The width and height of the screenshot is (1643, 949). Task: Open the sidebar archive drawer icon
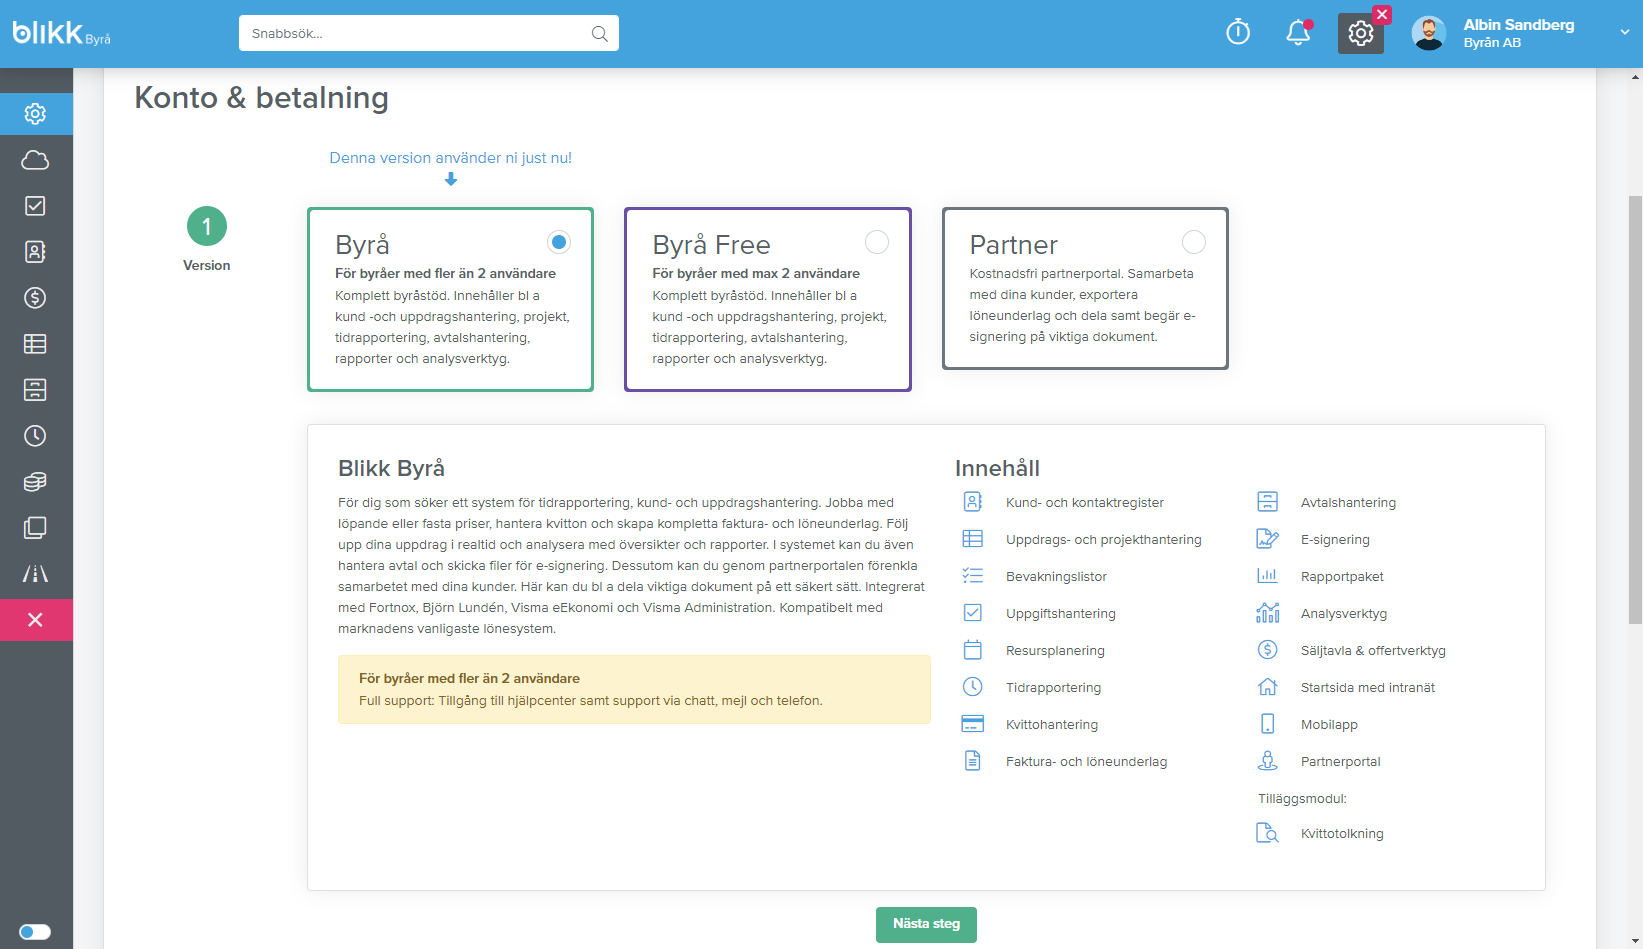(x=36, y=390)
